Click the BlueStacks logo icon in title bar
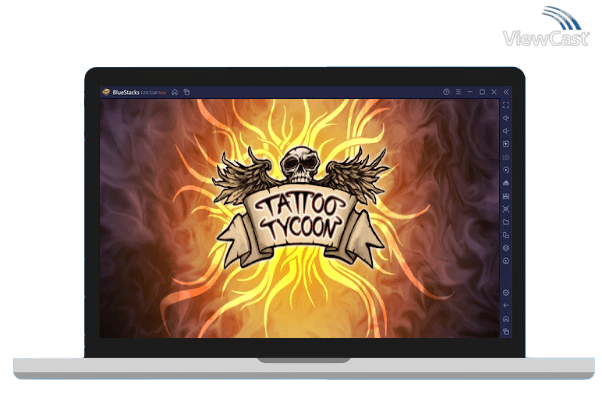 [x=106, y=92]
